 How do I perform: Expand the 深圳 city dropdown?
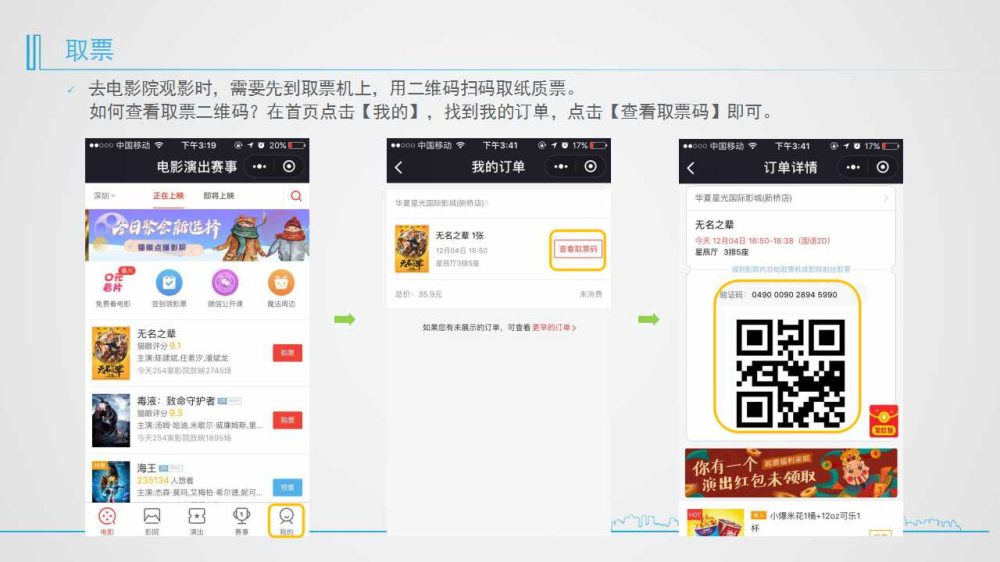pyautogui.click(x=104, y=196)
